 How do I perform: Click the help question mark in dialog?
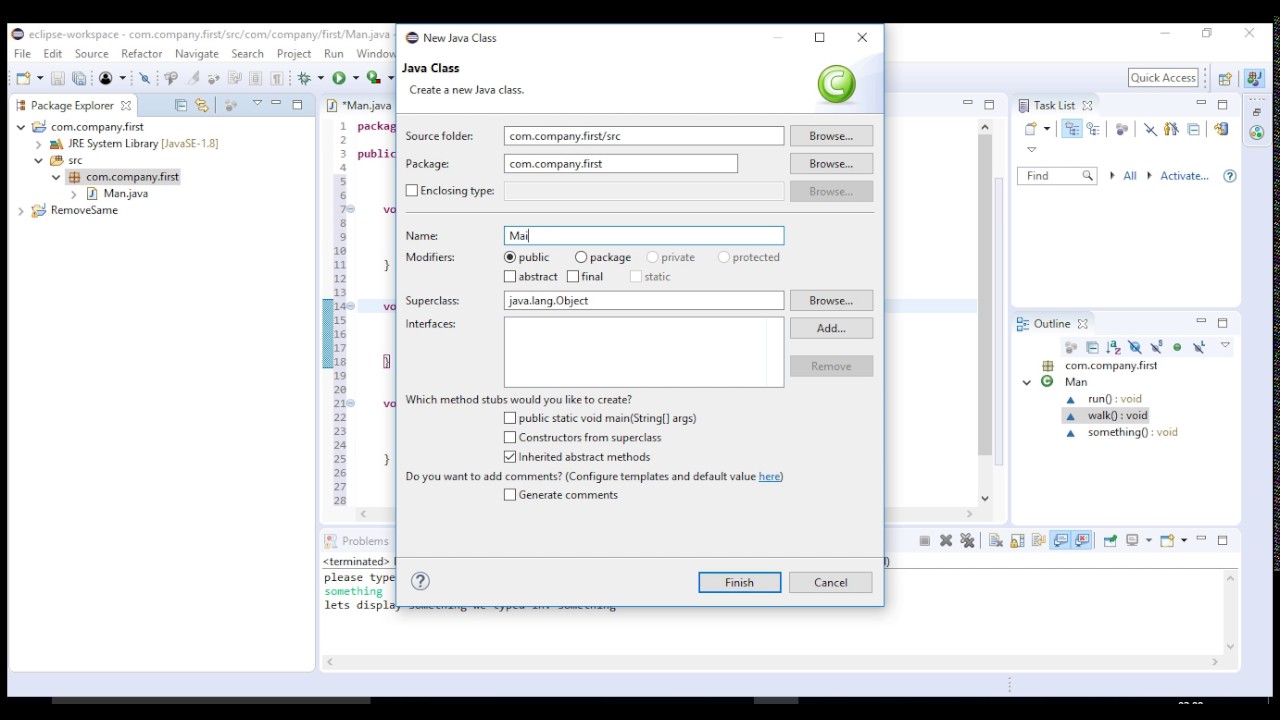coord(421,581)
